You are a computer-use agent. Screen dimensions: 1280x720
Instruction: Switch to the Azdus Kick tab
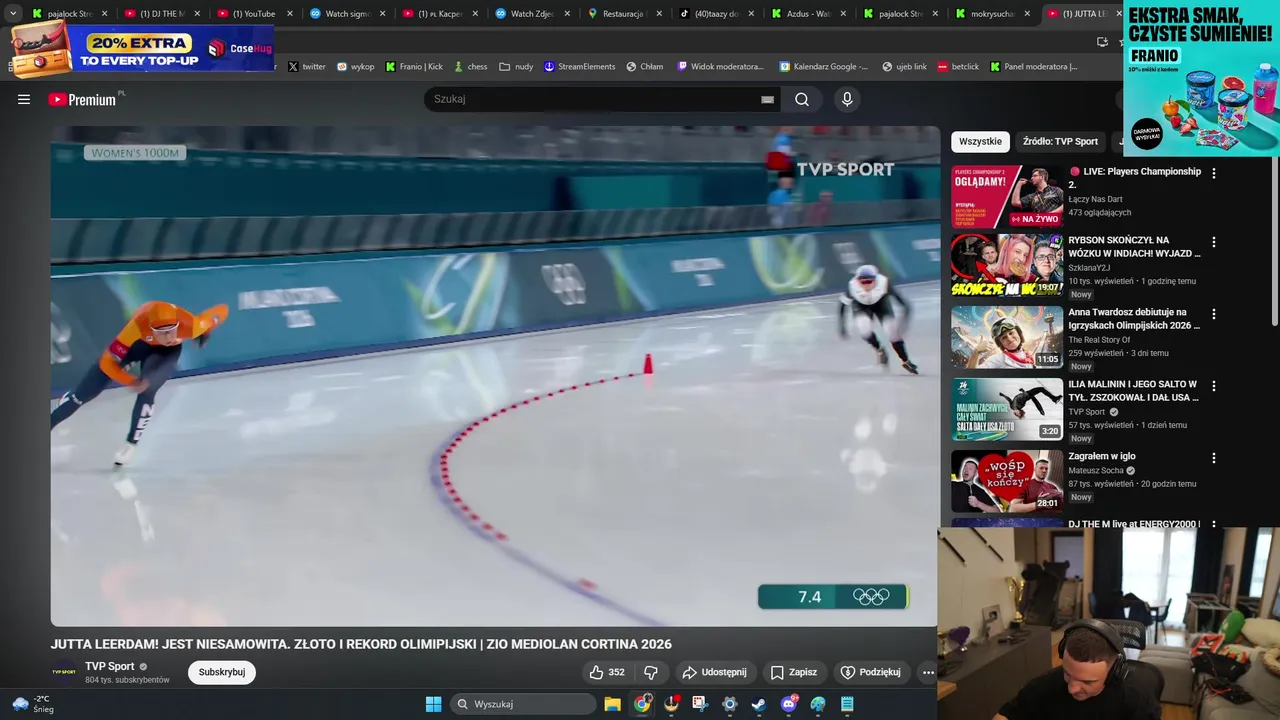pyautogui.click(x=806, y=14)
